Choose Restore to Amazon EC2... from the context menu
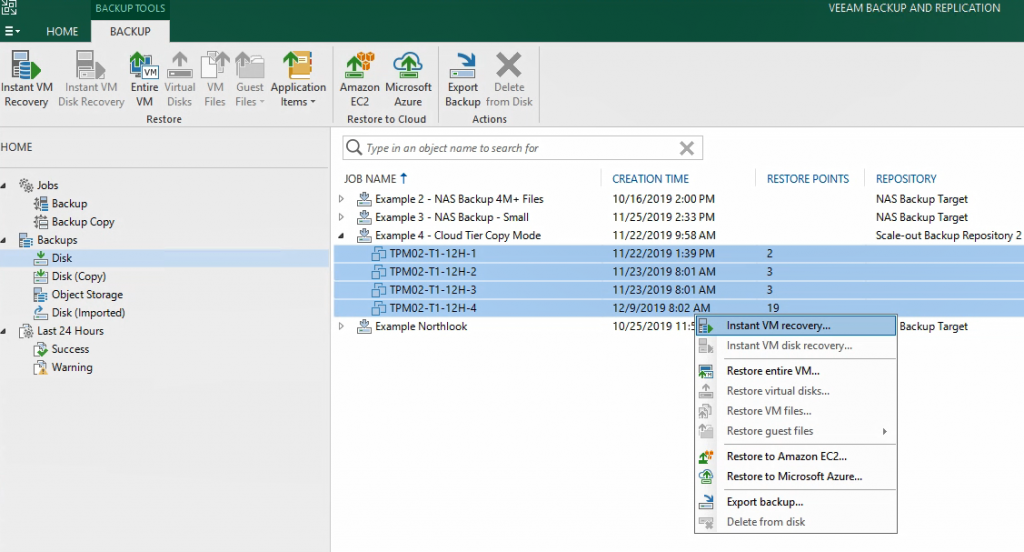This screenshot has height=552, width=1024. [x=795, y=457]
